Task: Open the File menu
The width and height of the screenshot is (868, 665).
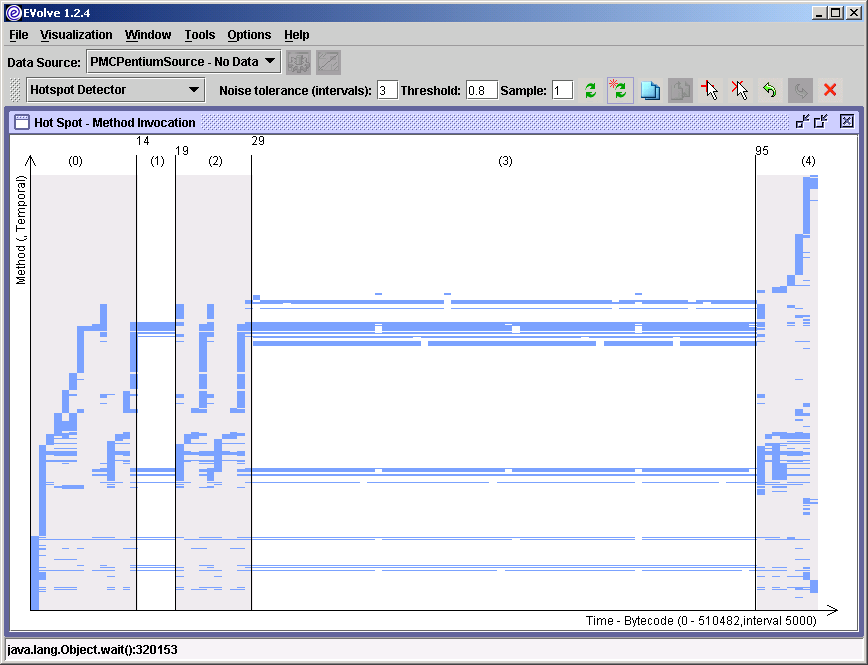Action: 18,35
